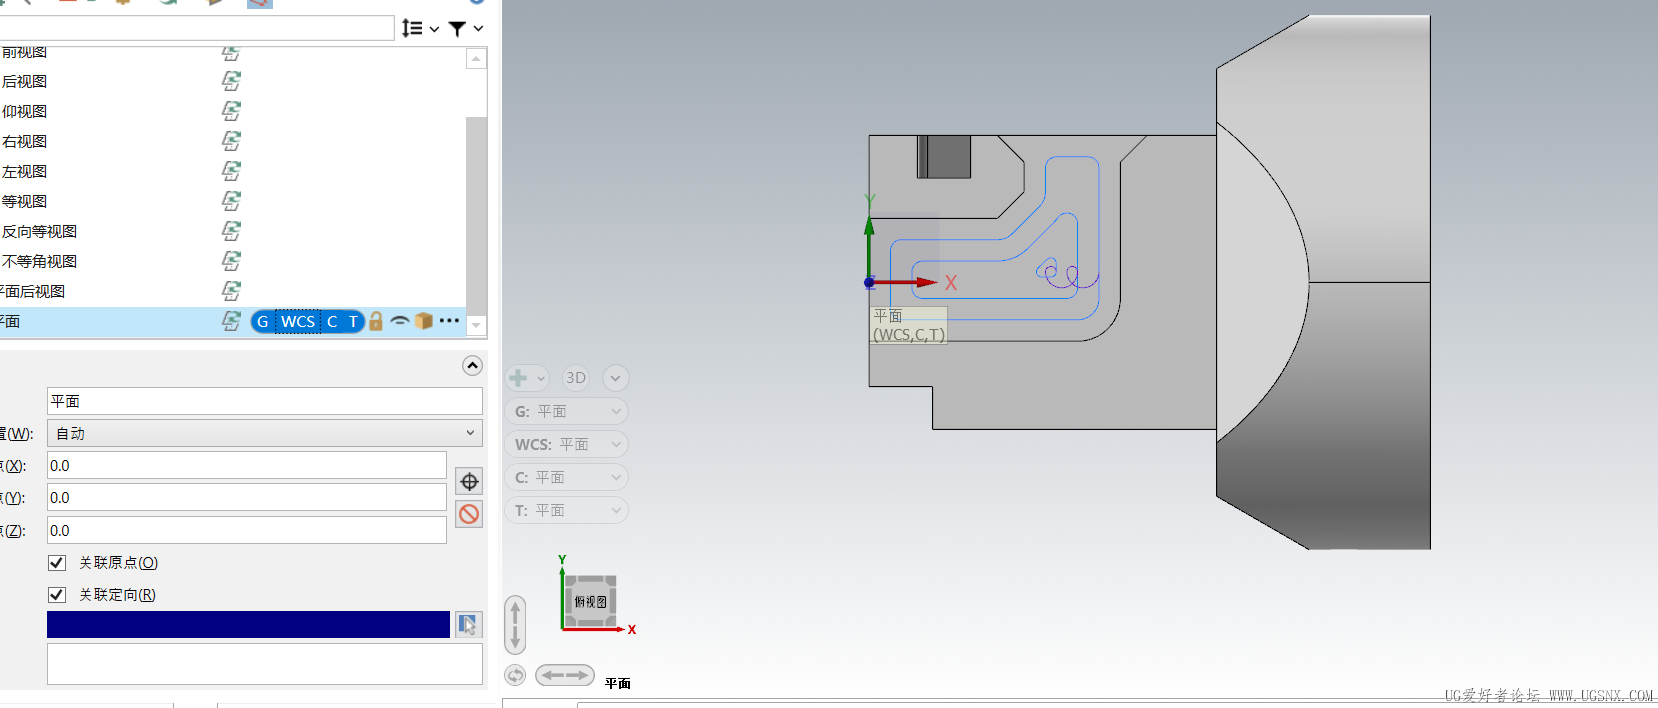Uncheck the 关联原点(O) checkbox

pos(57,563)
